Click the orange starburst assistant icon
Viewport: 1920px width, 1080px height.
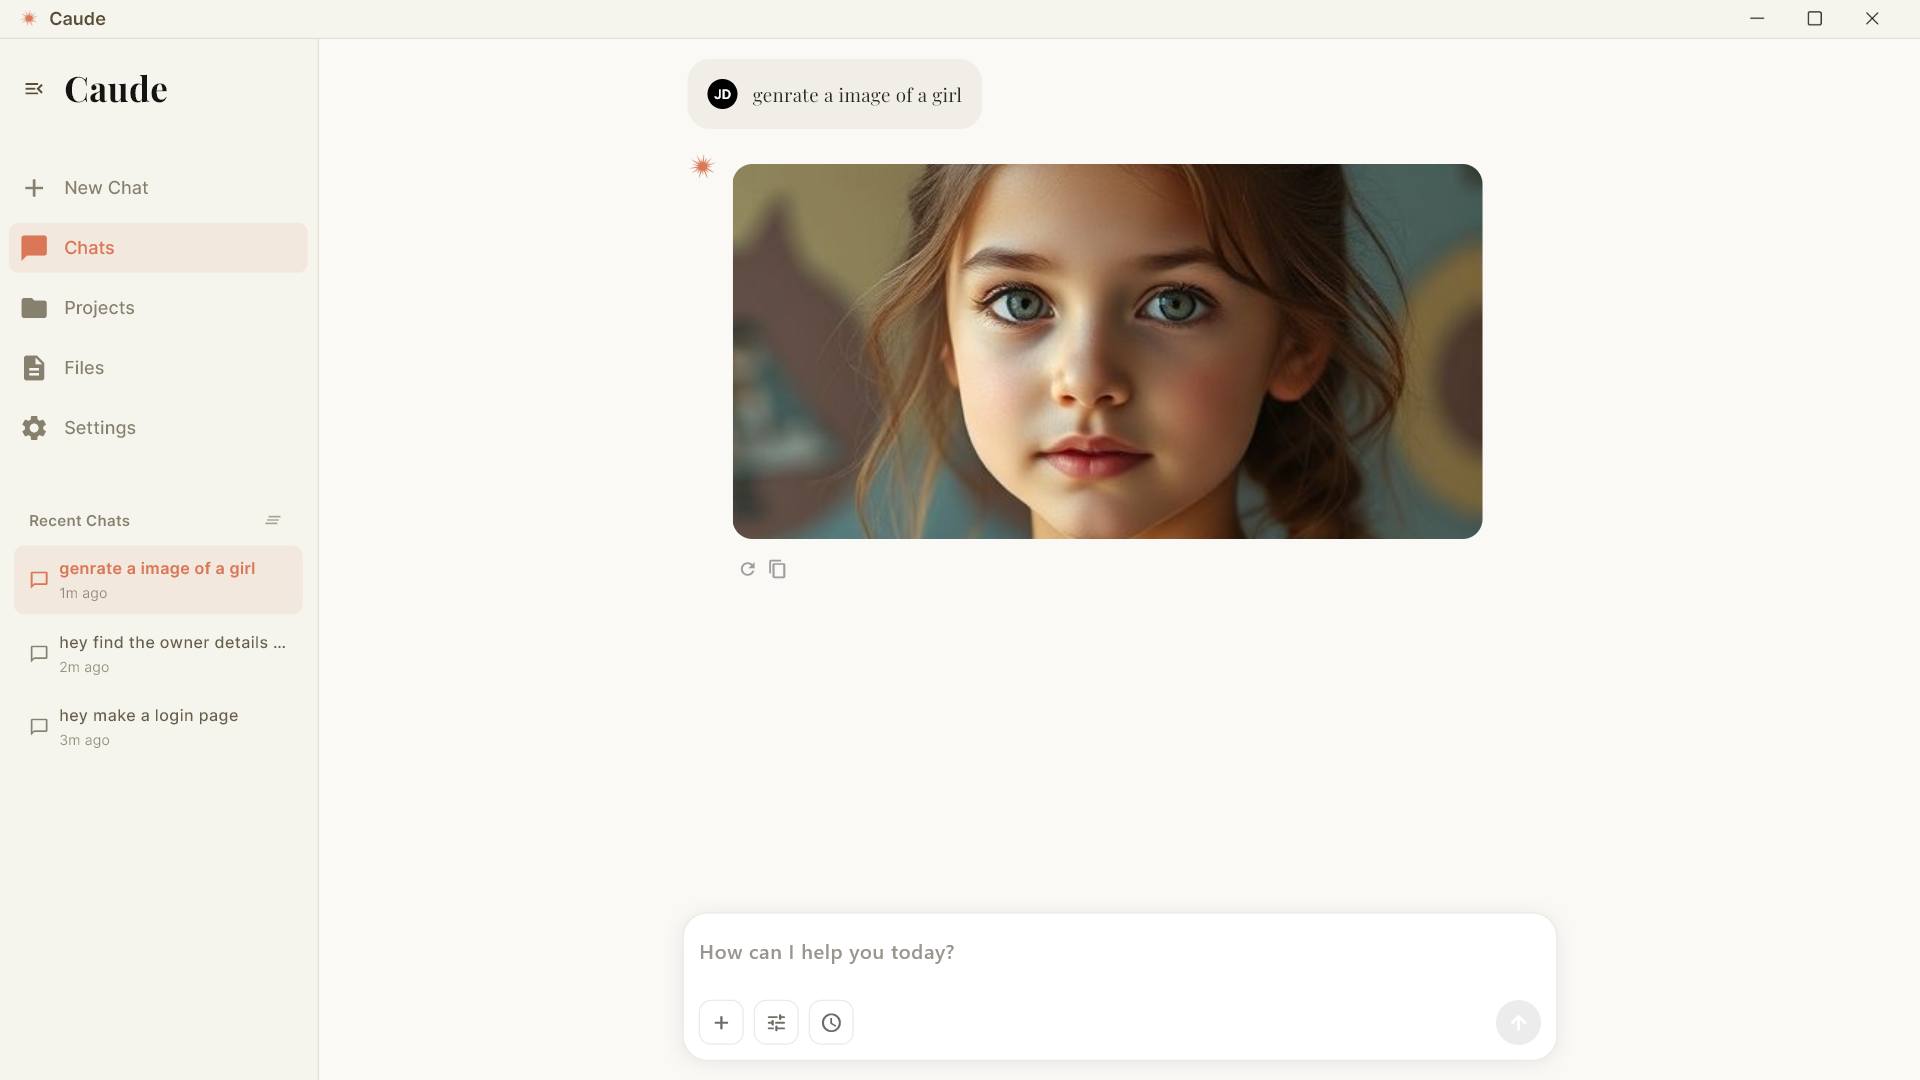pos(702,166)
